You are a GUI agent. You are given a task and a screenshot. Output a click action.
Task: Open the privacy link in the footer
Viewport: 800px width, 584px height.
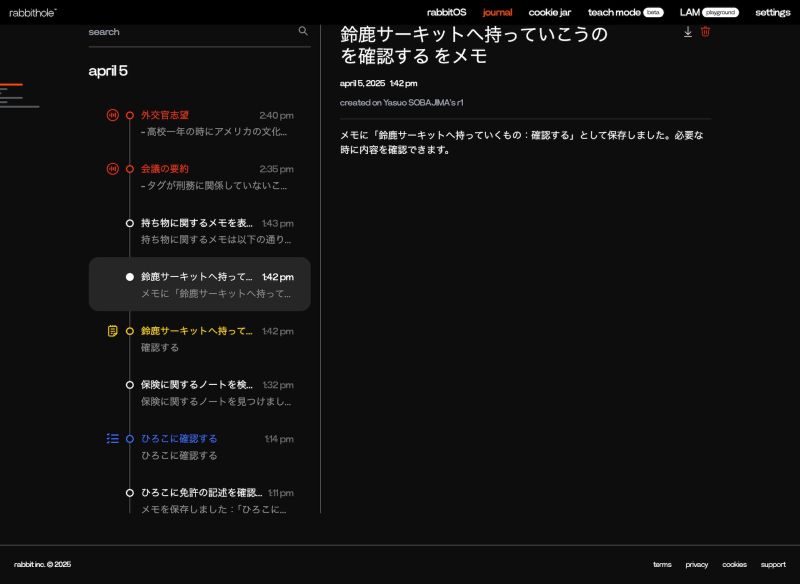tap(696, 565)
